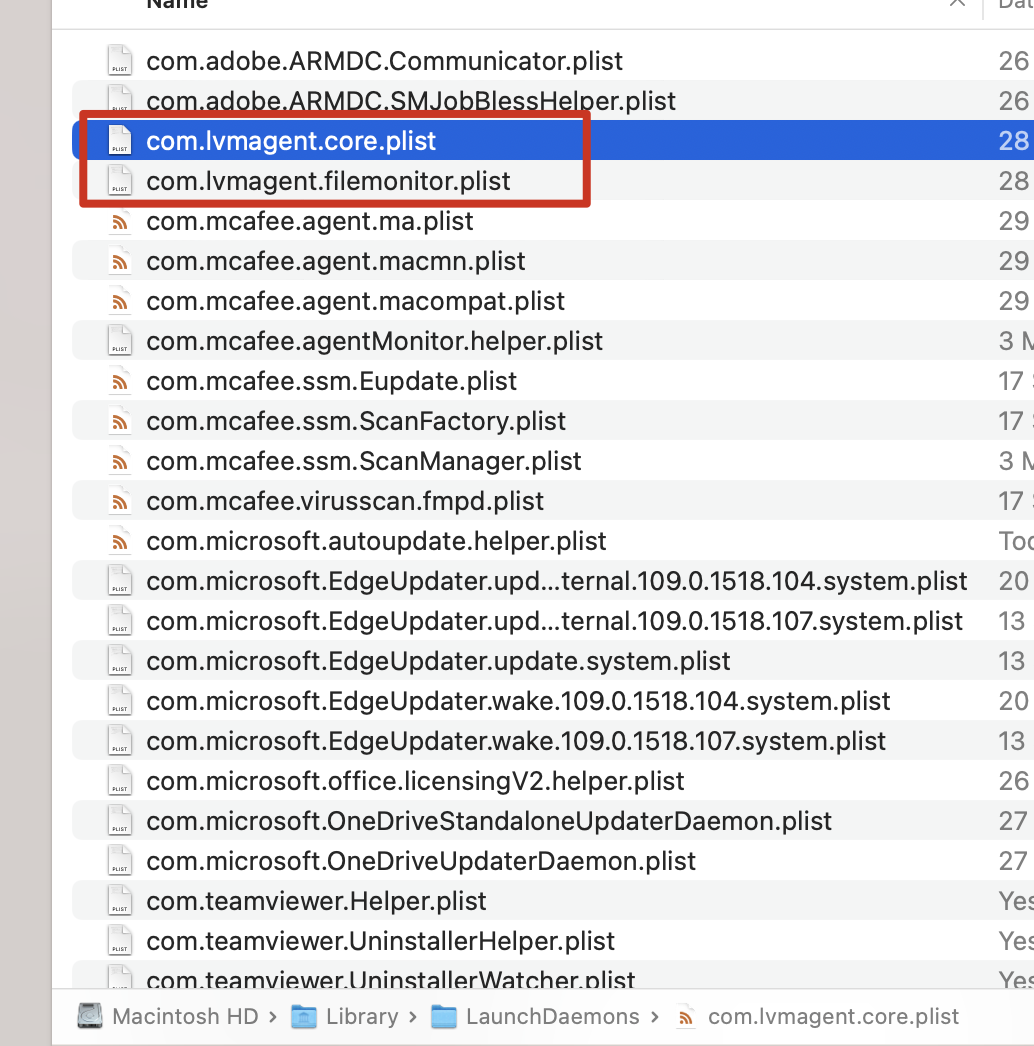Select com.mcafee.virusscan.fmpd.plist file
The image size is (1034, 1046).
[x=345, y=502]
